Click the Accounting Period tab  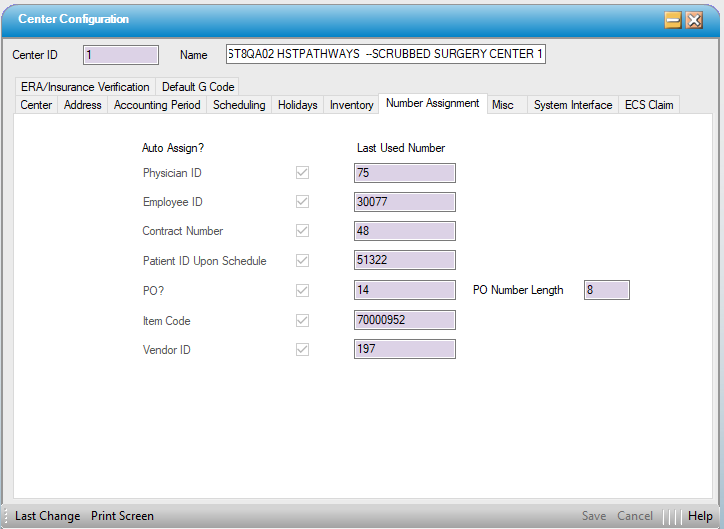157,105
